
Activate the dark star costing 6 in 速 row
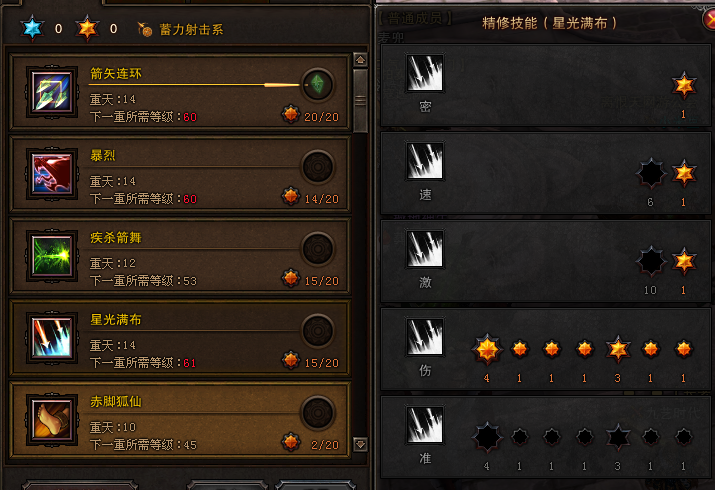coord(651,173)
